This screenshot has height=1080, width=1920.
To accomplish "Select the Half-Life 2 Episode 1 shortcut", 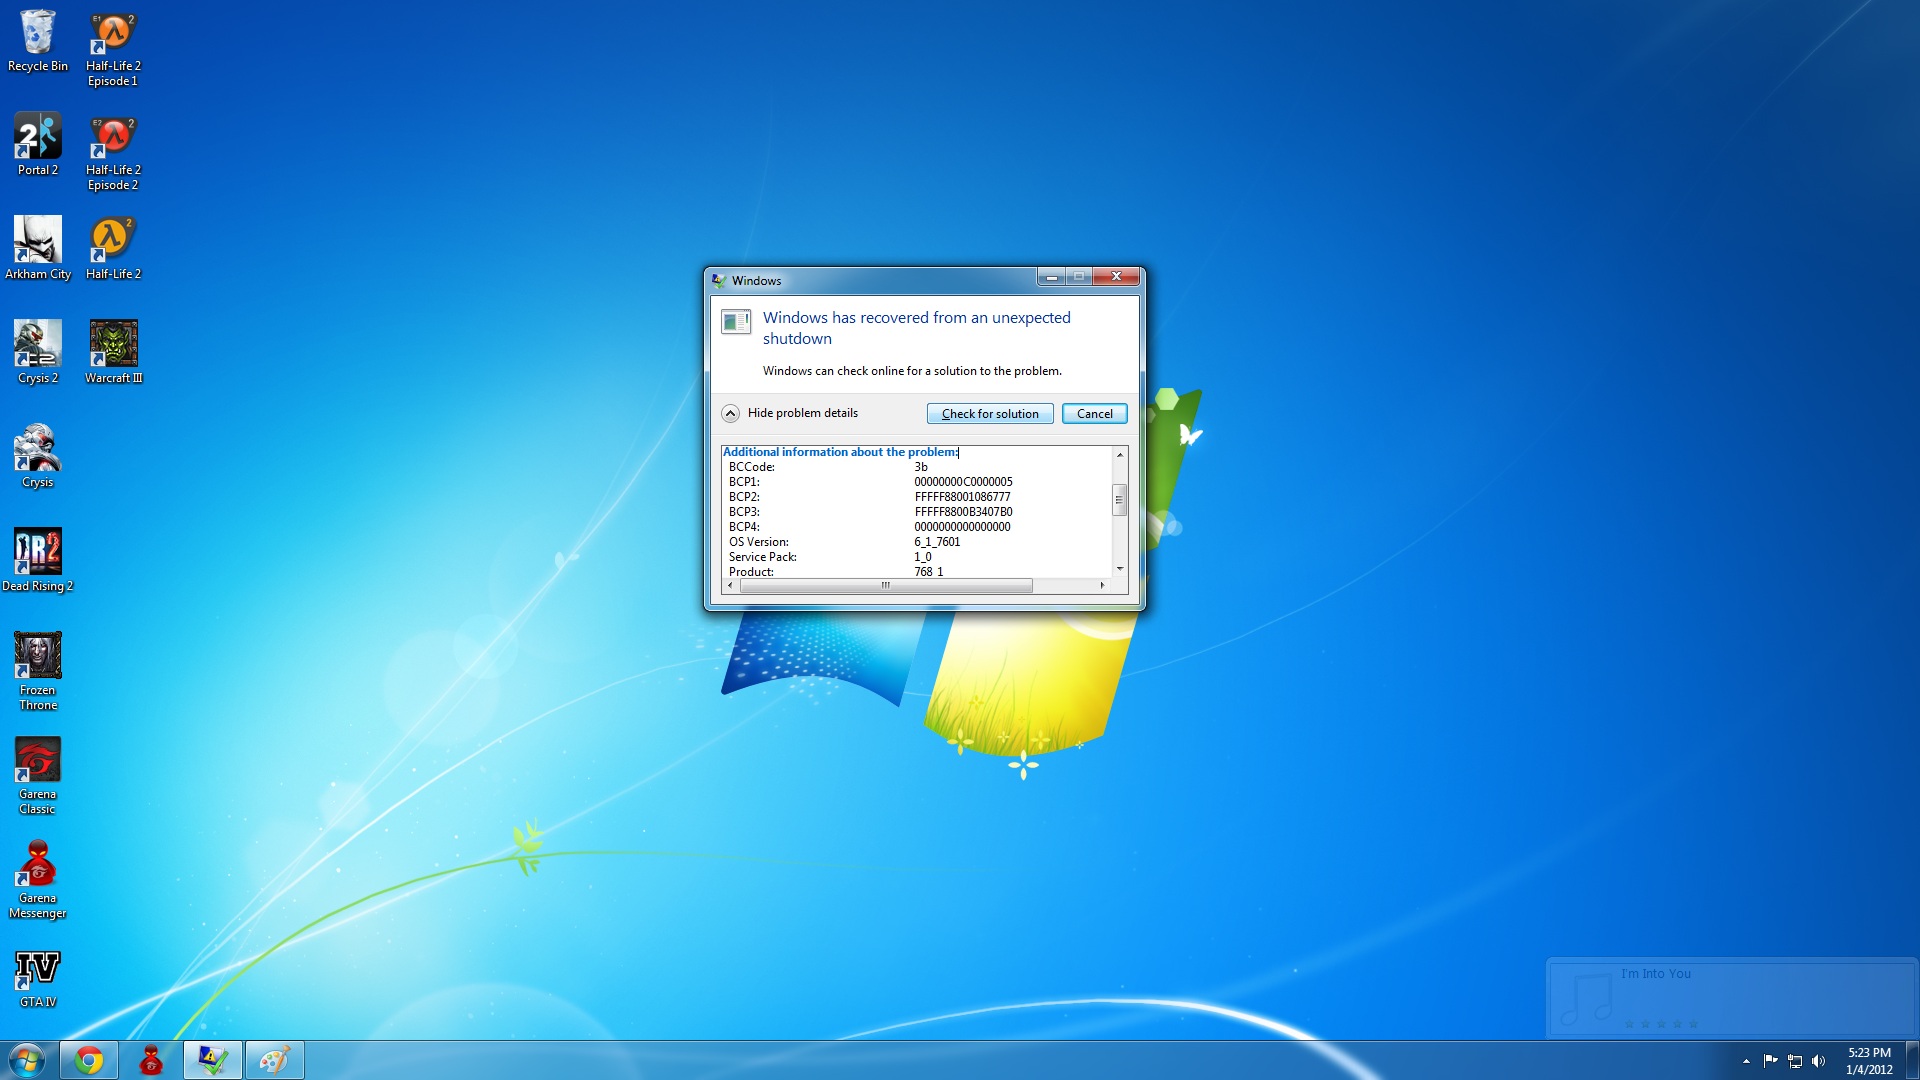I will tap(113, 49).
